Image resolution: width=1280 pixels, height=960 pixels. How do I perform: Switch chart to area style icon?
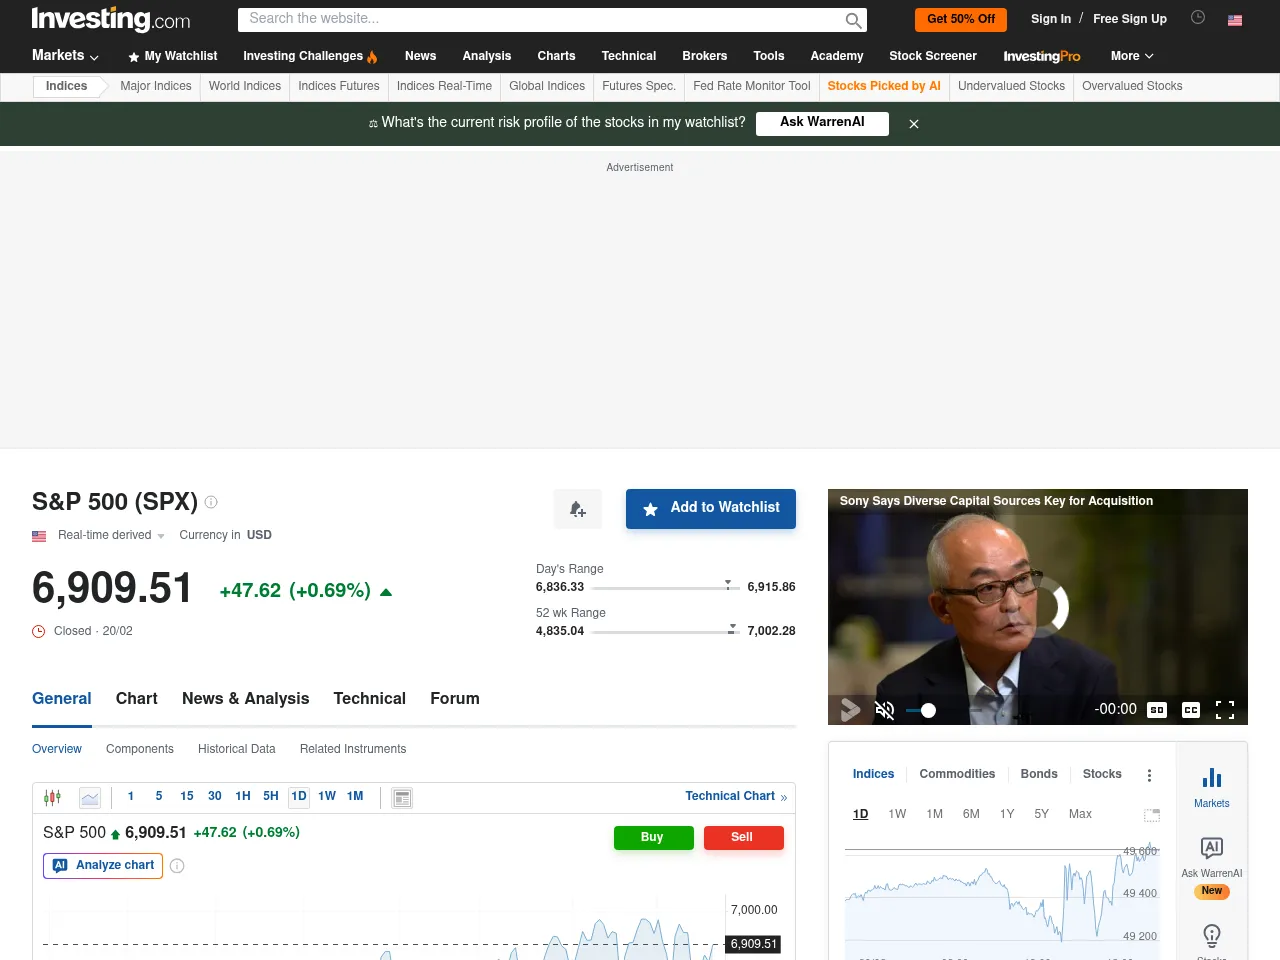[x=90, y=797]
